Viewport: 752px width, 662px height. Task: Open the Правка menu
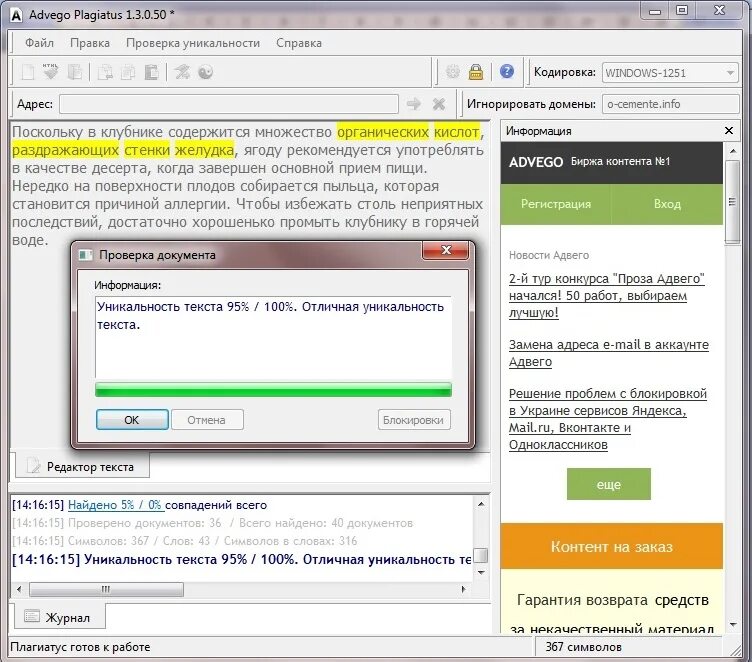click(90, 43)
